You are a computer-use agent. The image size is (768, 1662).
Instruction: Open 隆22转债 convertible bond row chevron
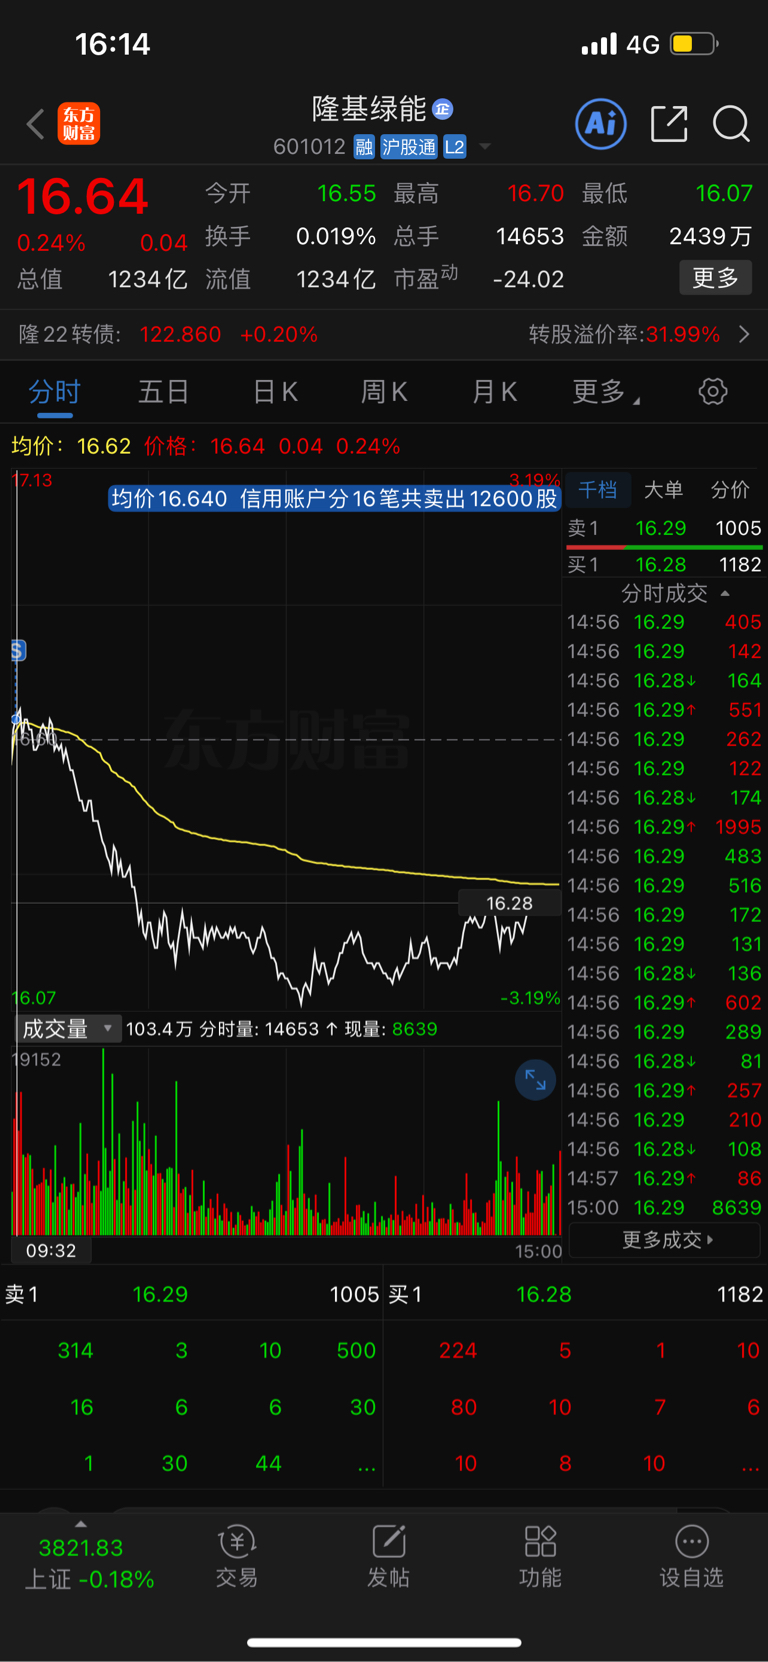click(x=744, y=334)
